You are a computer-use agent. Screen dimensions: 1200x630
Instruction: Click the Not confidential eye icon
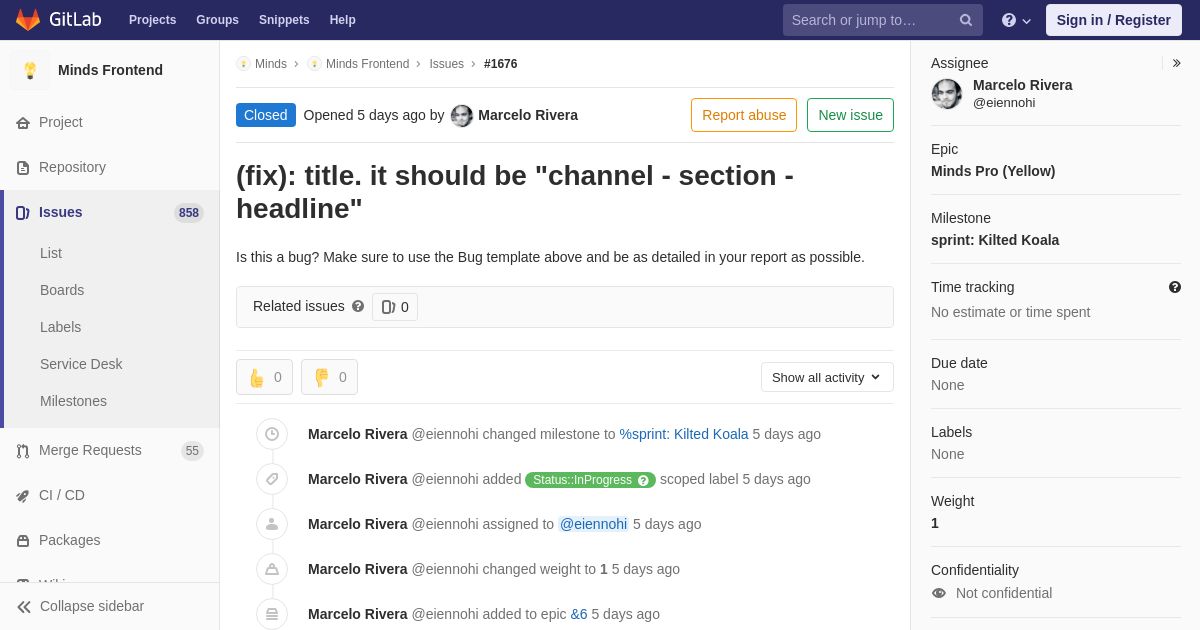coord(939,593)
